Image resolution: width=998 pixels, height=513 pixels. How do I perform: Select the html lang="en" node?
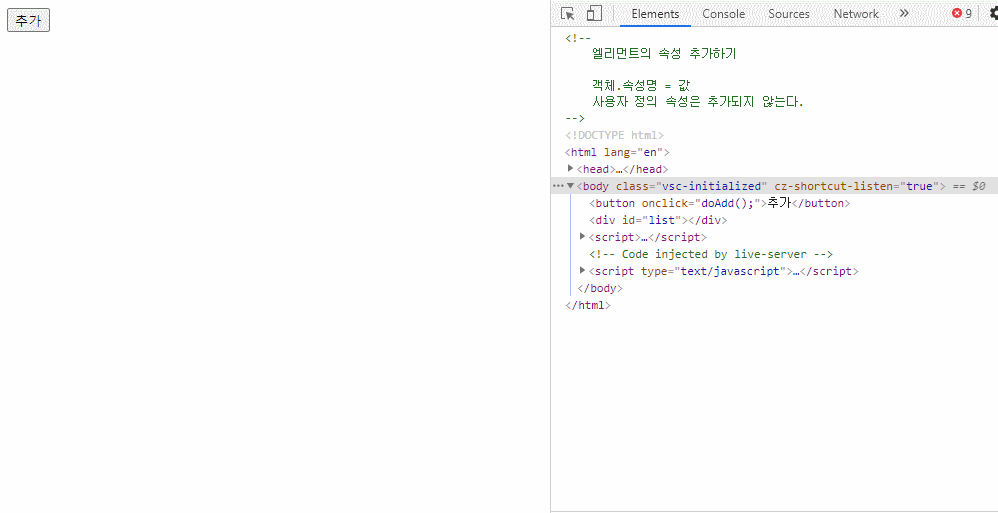coord(617,152)
